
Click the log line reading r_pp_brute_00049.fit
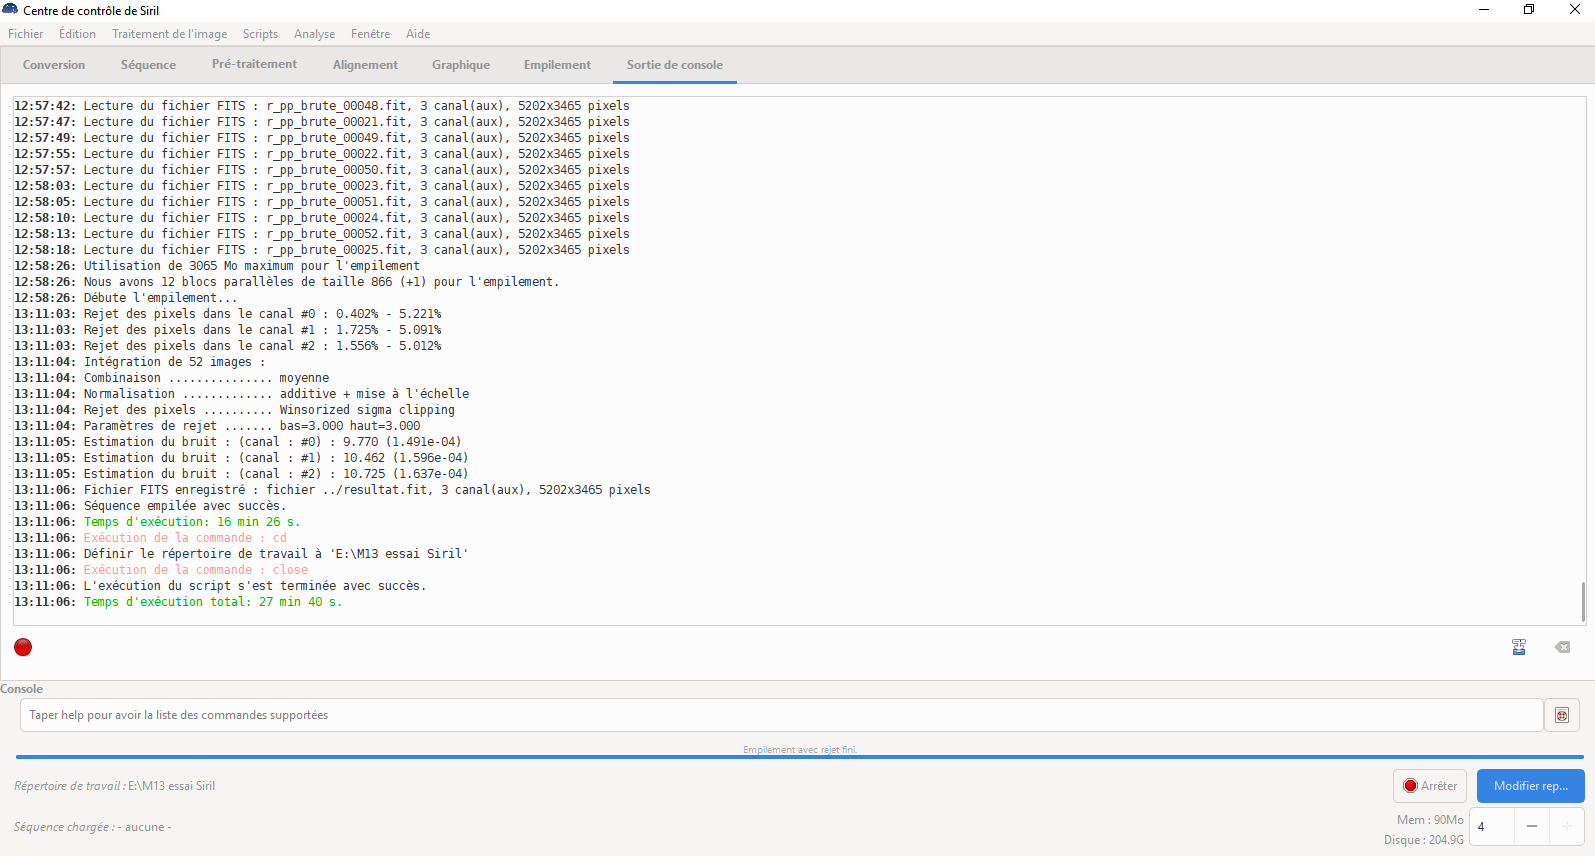pyautogui.click(x=322, y=138)
